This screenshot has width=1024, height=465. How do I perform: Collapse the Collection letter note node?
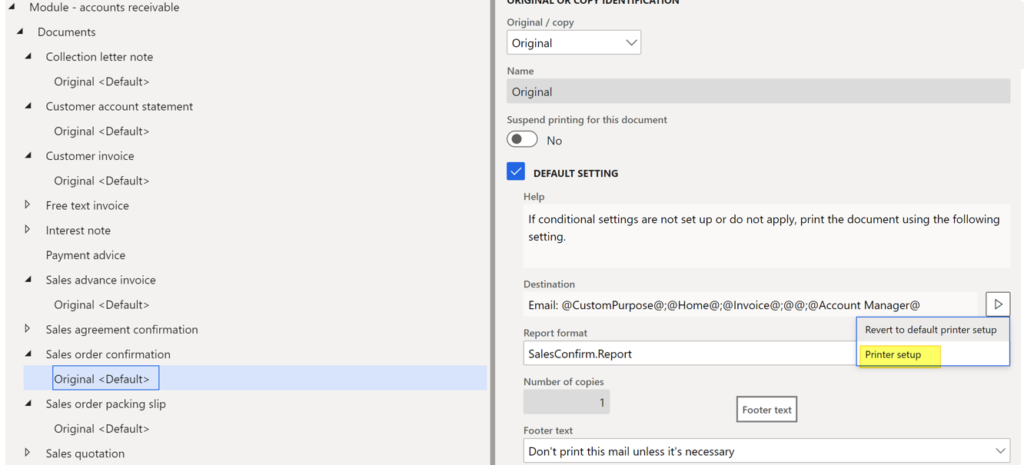pos(28,57)
